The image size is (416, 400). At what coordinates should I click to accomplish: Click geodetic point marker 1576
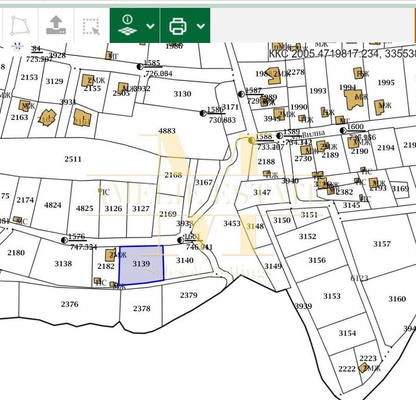point(65,240)
